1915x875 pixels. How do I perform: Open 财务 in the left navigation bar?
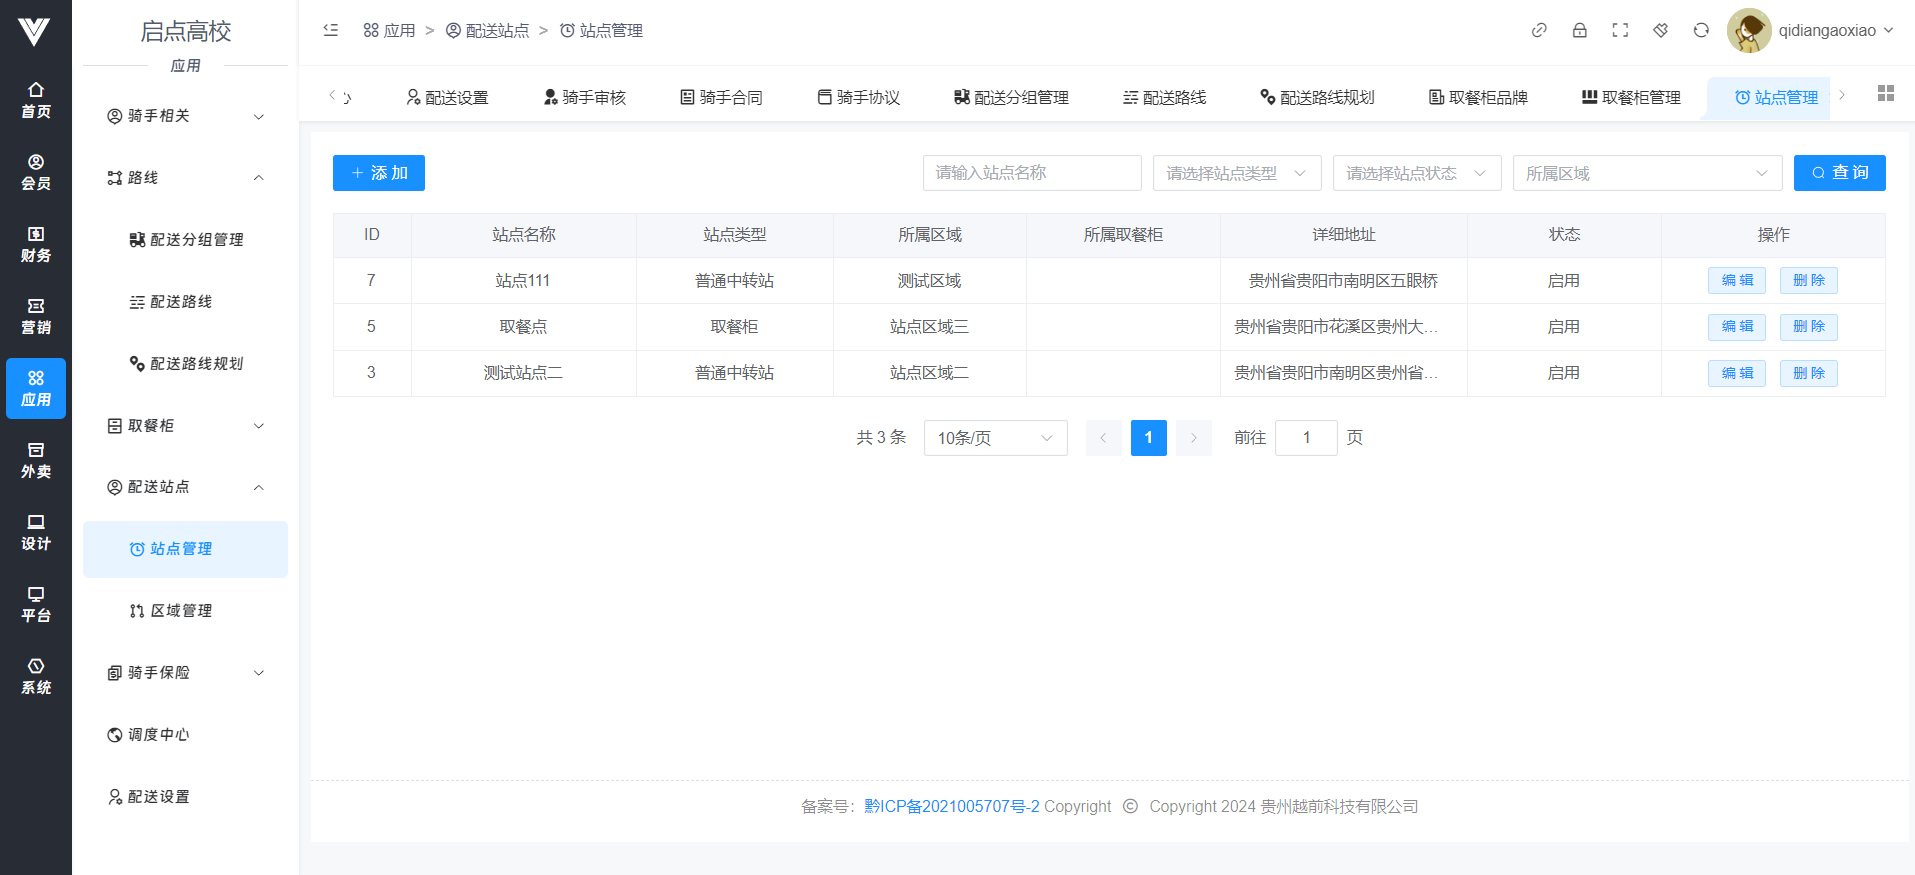tap(36, 244)
